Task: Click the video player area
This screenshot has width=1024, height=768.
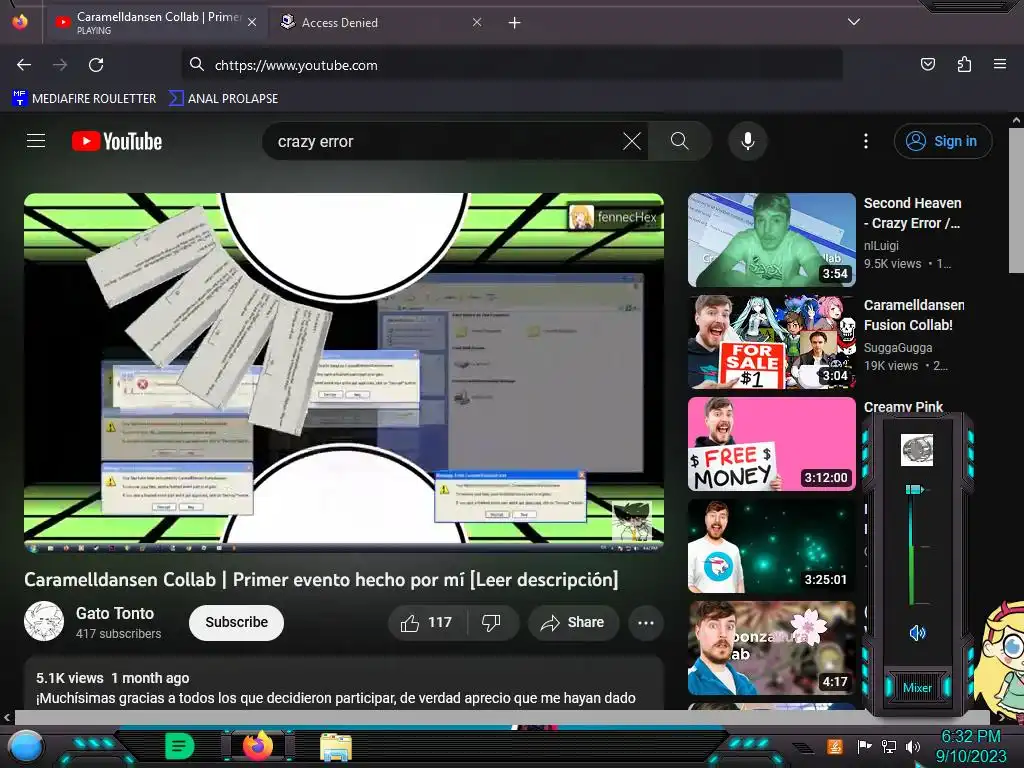Action: click(x=344, y=372)
